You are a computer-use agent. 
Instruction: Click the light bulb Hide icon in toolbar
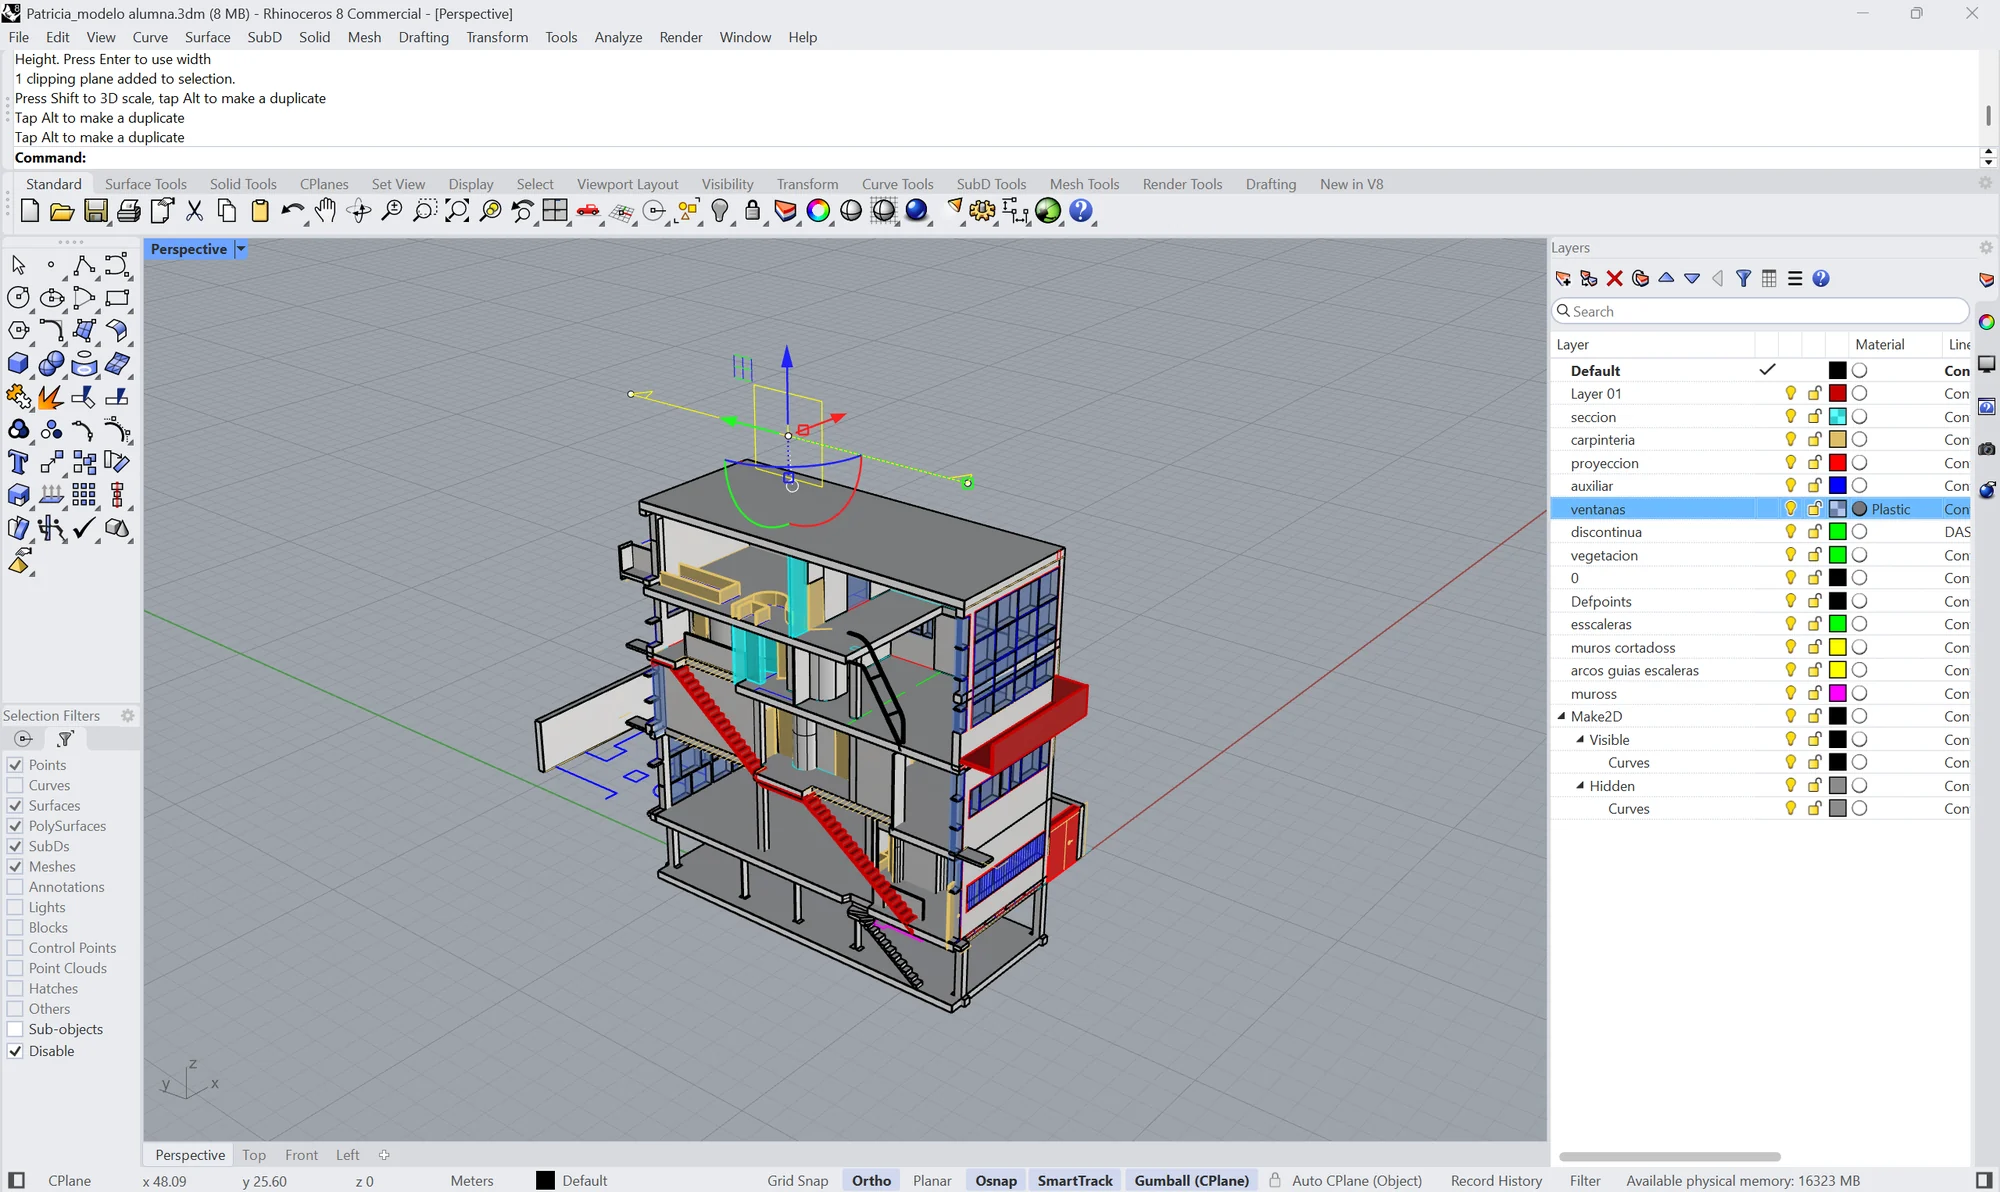click(x=720, y=211)
